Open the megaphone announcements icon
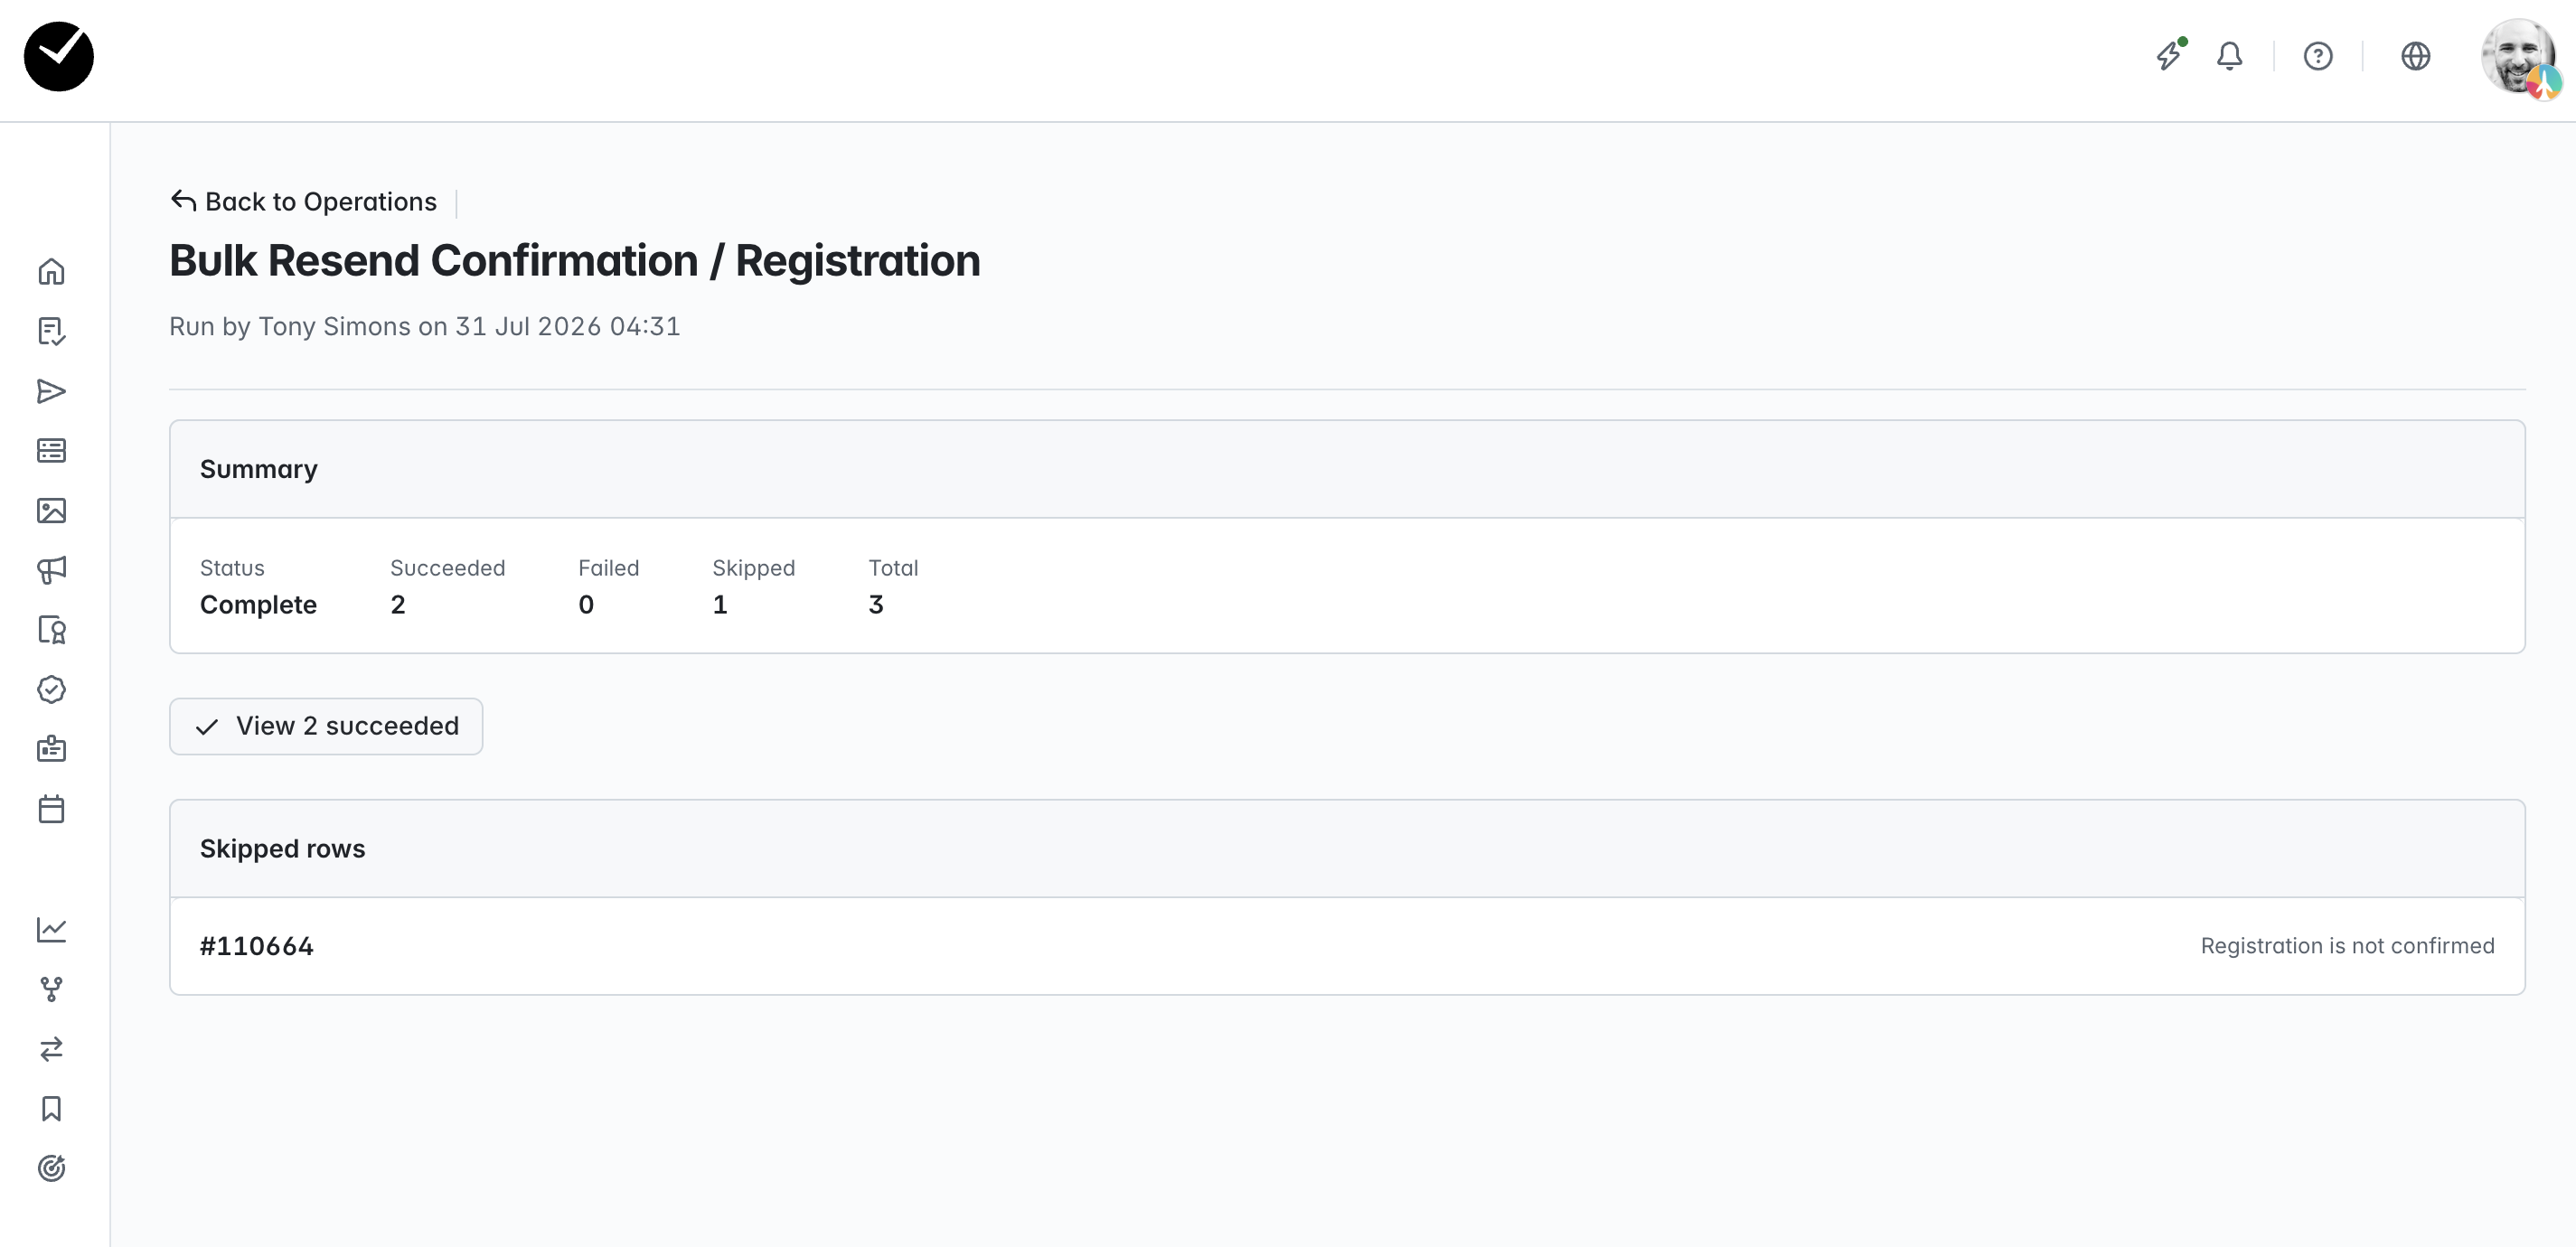 pos(51,570)
